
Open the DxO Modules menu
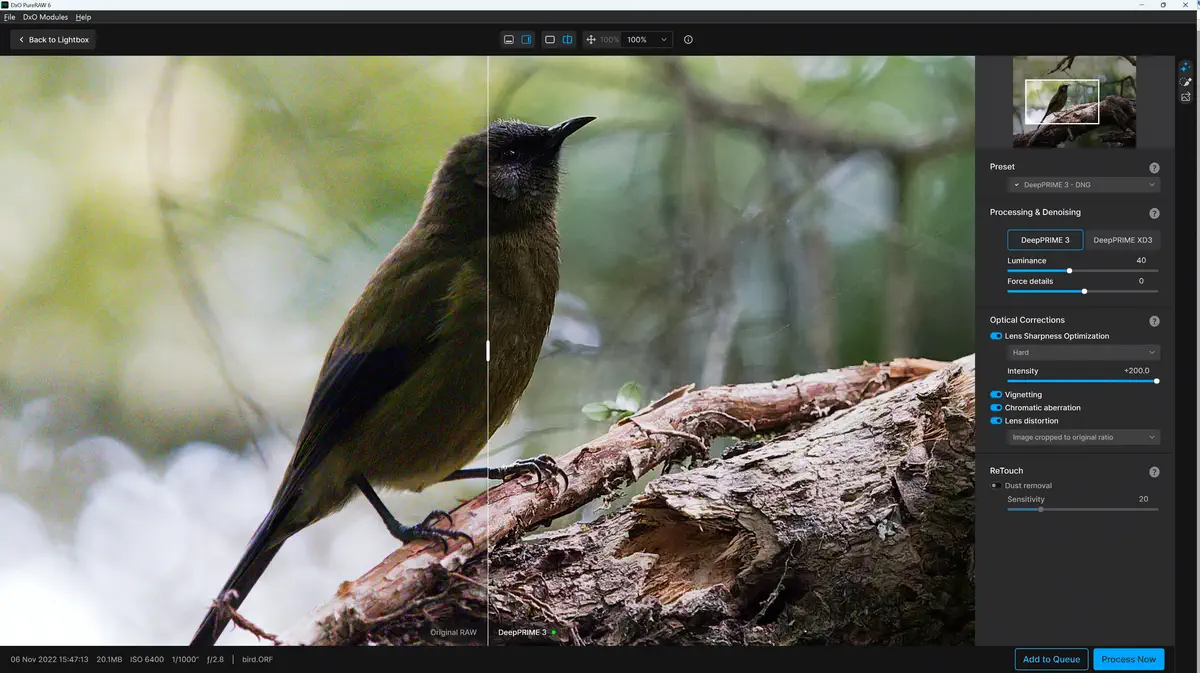point(45,17)
